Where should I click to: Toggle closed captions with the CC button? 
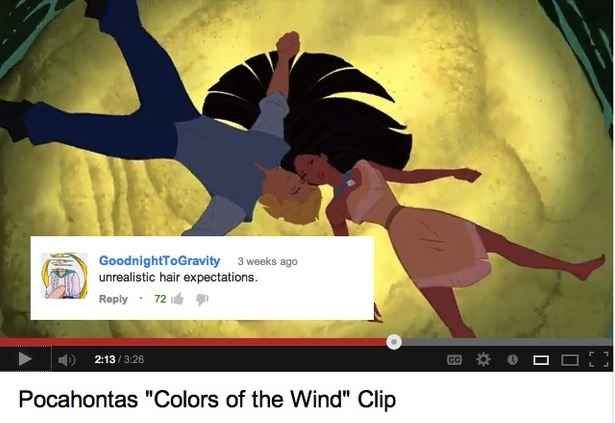pyautogui.click(x=455, y=359)
